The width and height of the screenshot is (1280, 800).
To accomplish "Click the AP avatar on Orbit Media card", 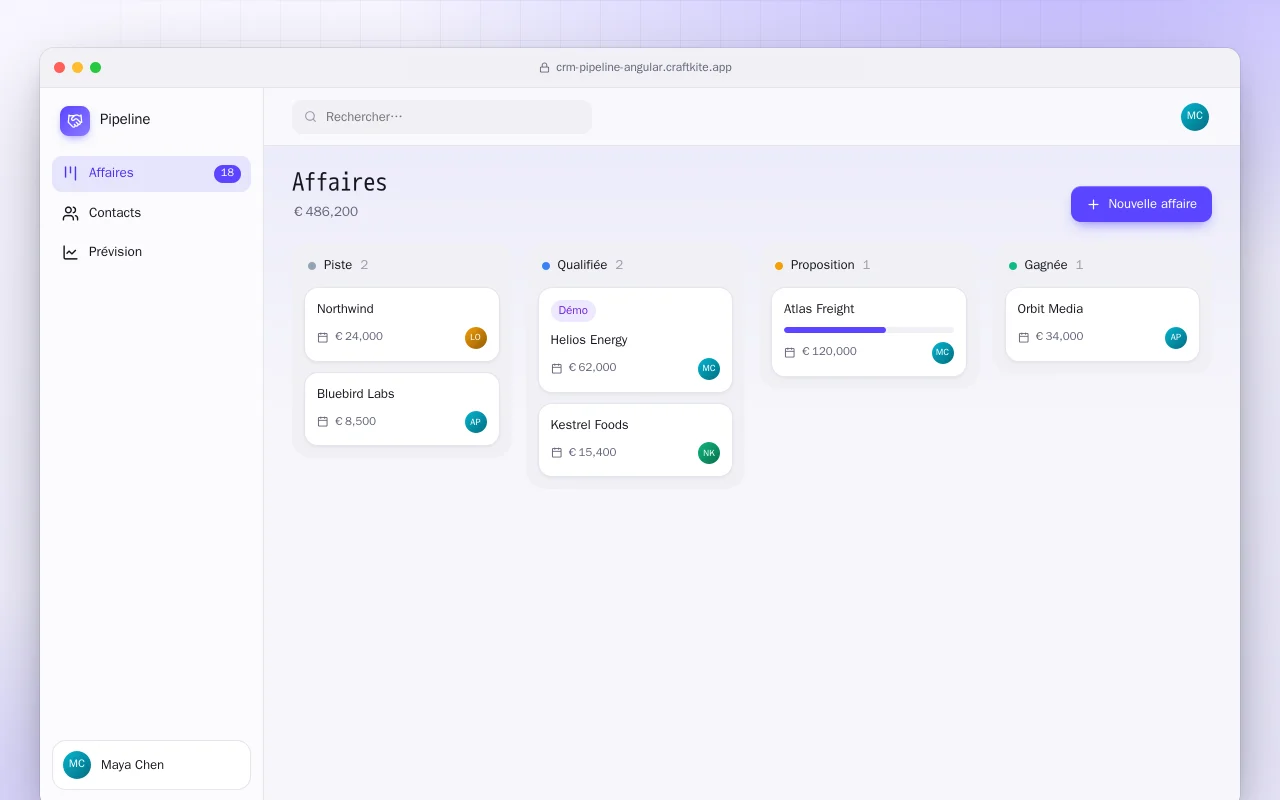I will click(x=1176, y=338).
